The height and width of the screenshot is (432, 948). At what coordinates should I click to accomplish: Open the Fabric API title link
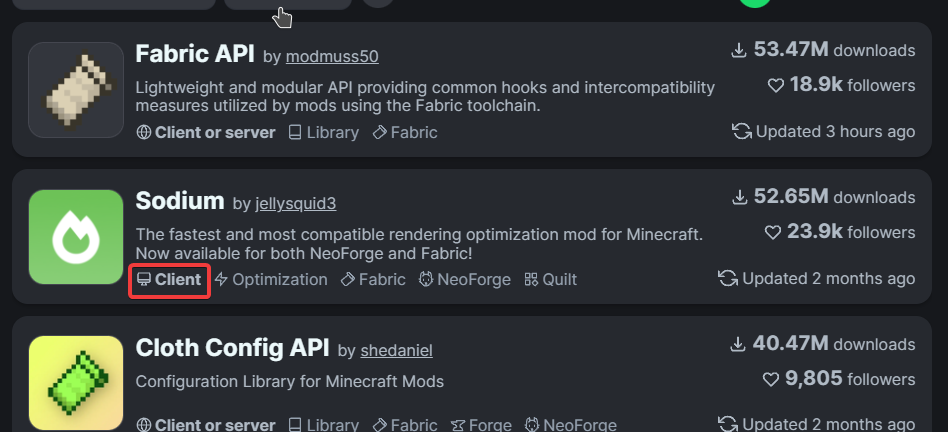coord(195,53)
